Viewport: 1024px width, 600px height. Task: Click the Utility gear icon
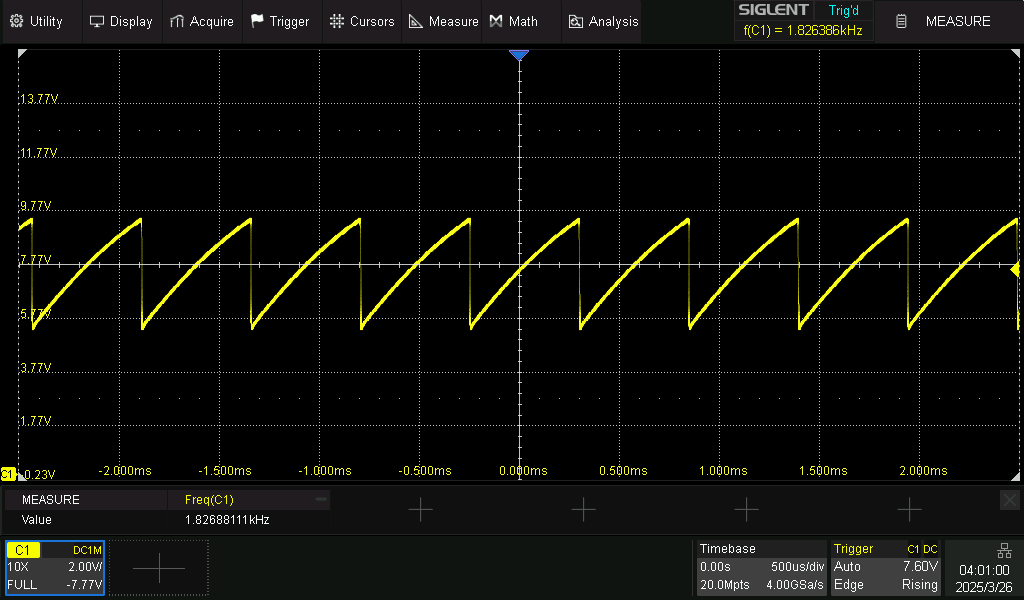point(17,22)
